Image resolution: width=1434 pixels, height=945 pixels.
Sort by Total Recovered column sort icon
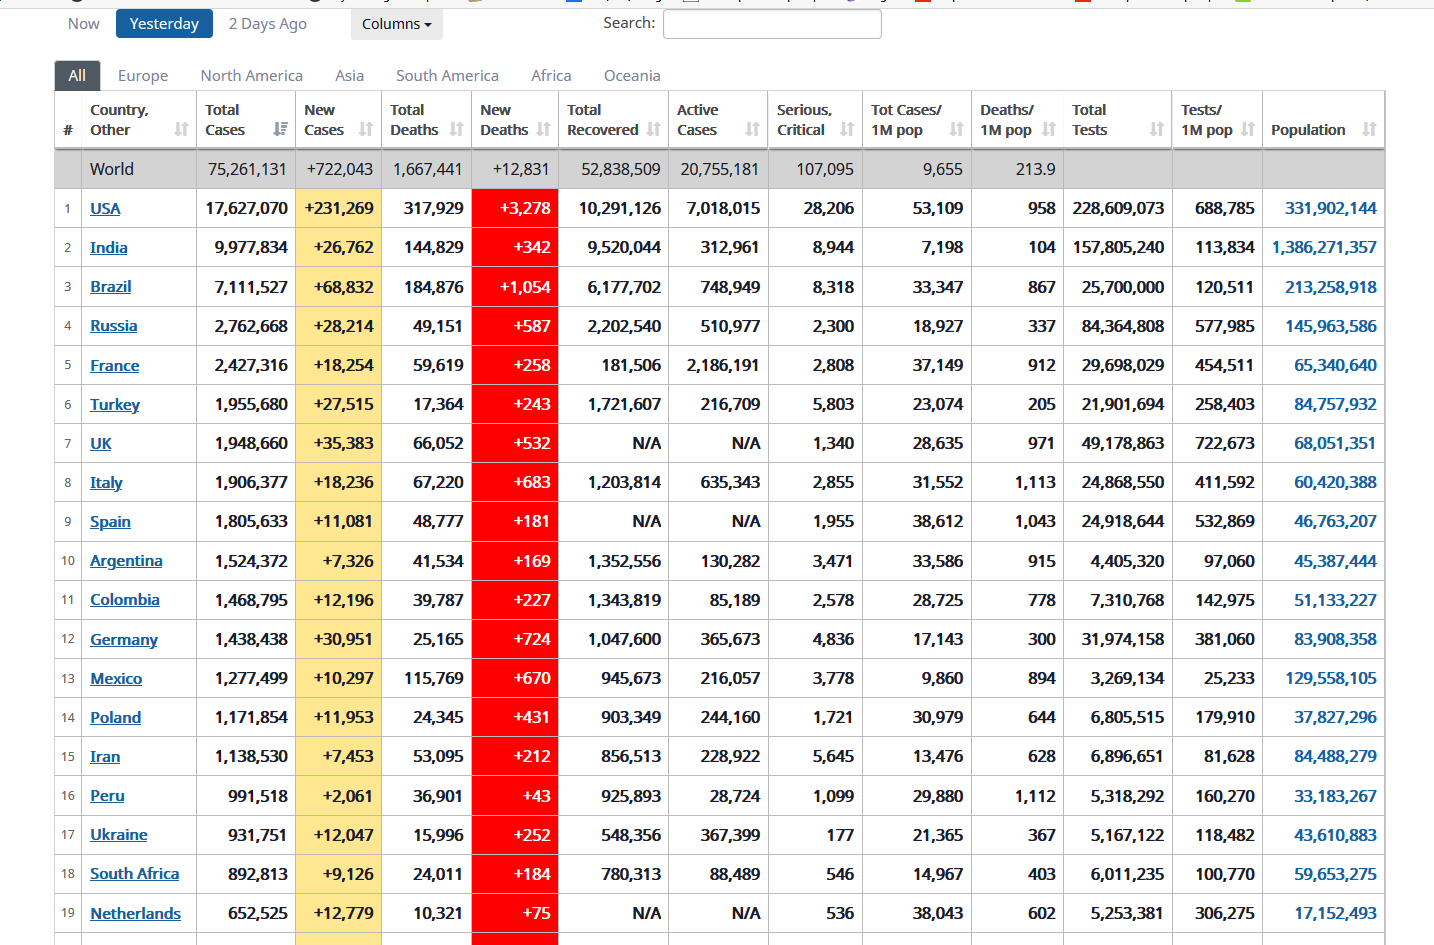653,129
